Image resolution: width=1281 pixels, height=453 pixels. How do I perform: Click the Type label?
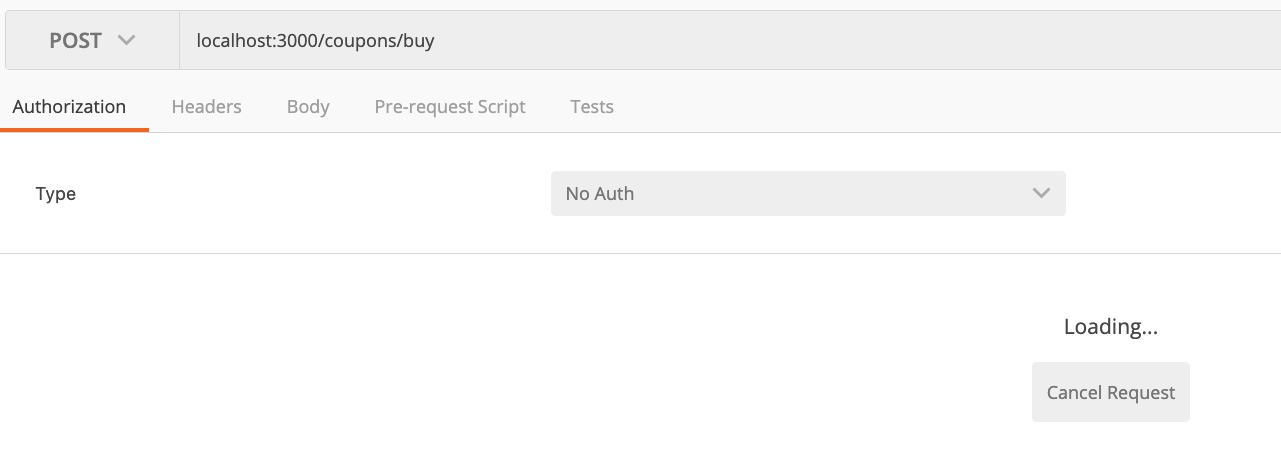[x=56, y=194]
